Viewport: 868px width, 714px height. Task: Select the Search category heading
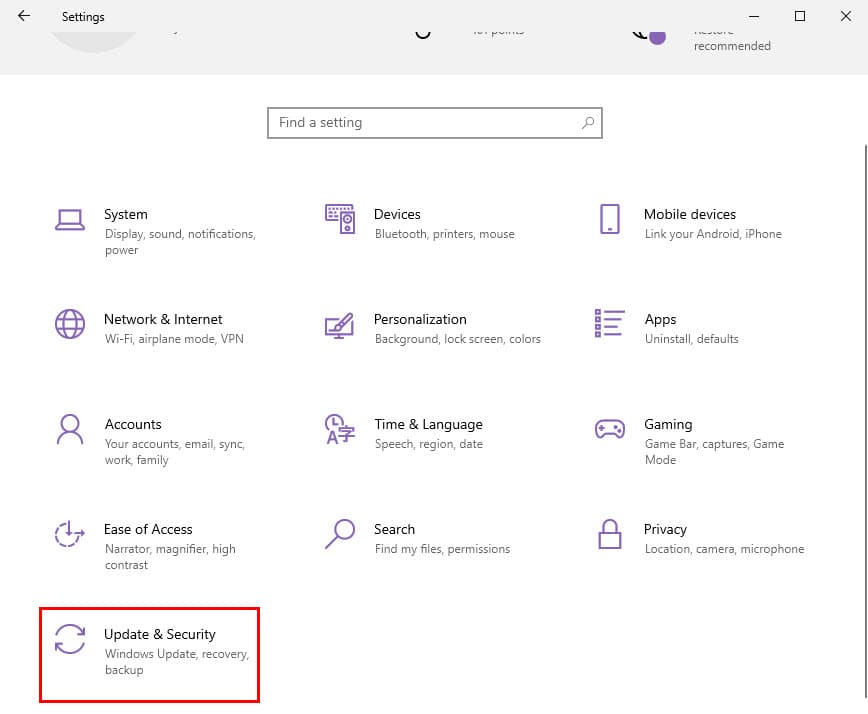point(394,529)
